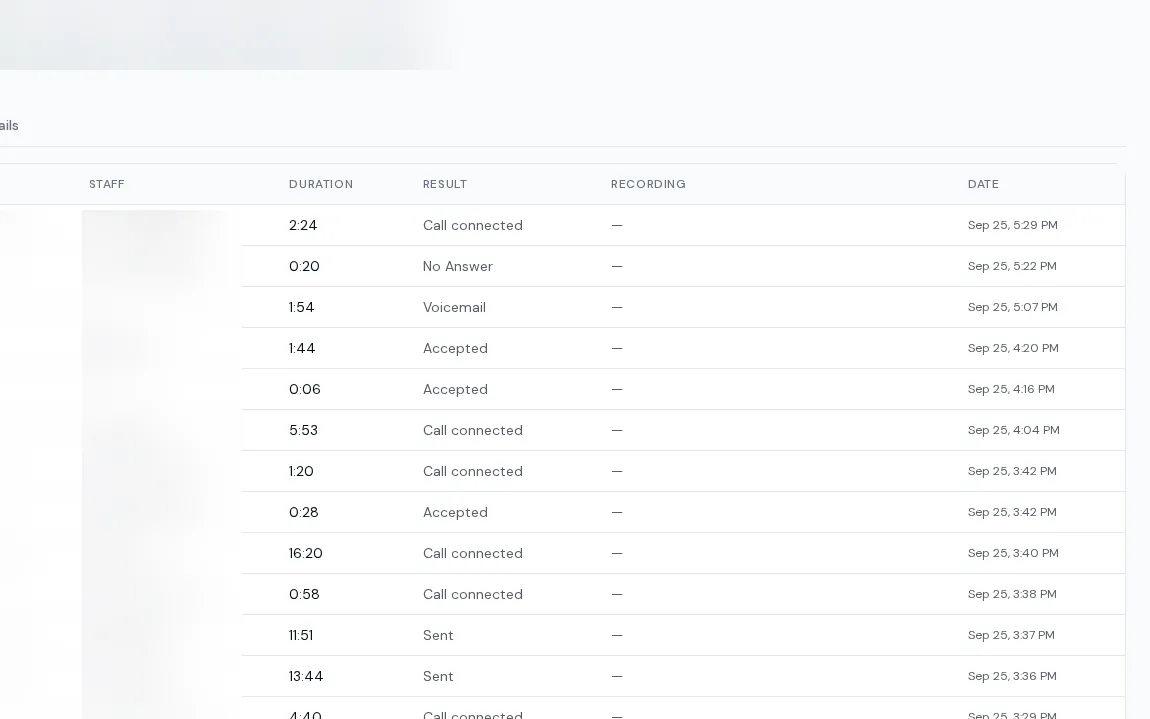Click the Sep 25, 5:22 PM date
Screen dimensions: 1150x719
tap(1012, 266)
